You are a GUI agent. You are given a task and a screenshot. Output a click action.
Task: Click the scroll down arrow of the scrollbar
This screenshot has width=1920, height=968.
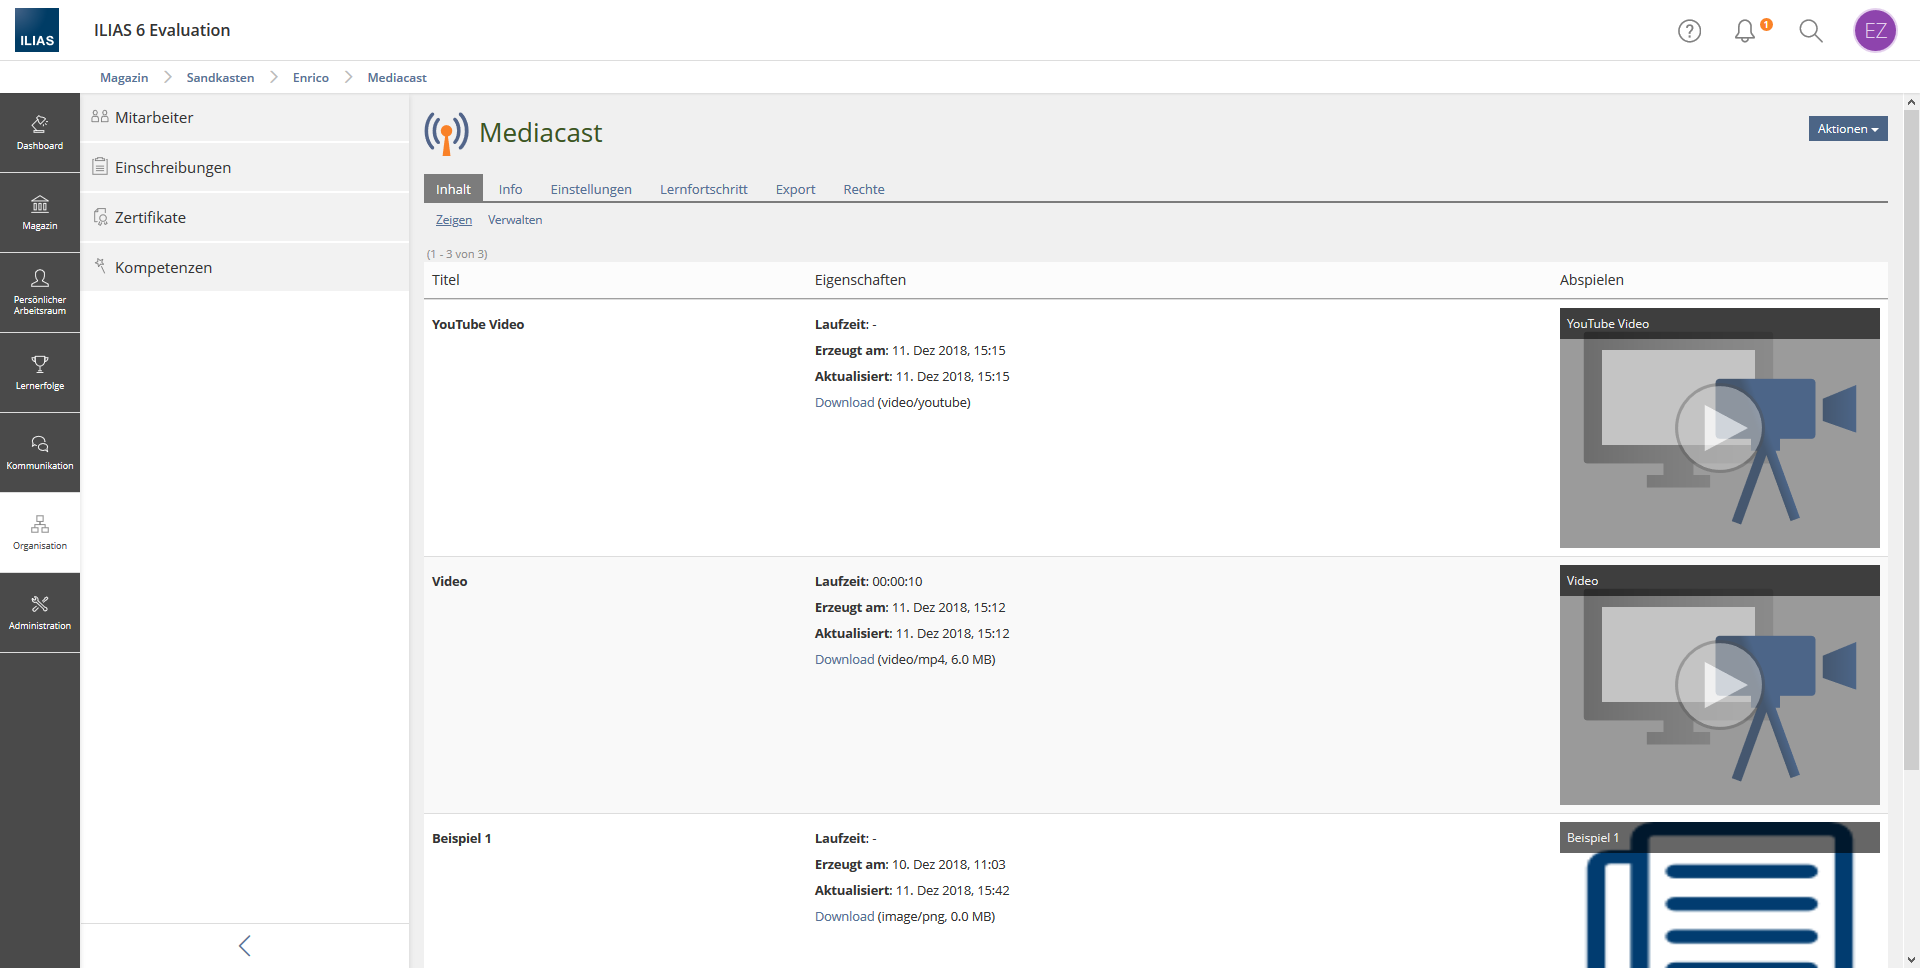(1911, 960)
